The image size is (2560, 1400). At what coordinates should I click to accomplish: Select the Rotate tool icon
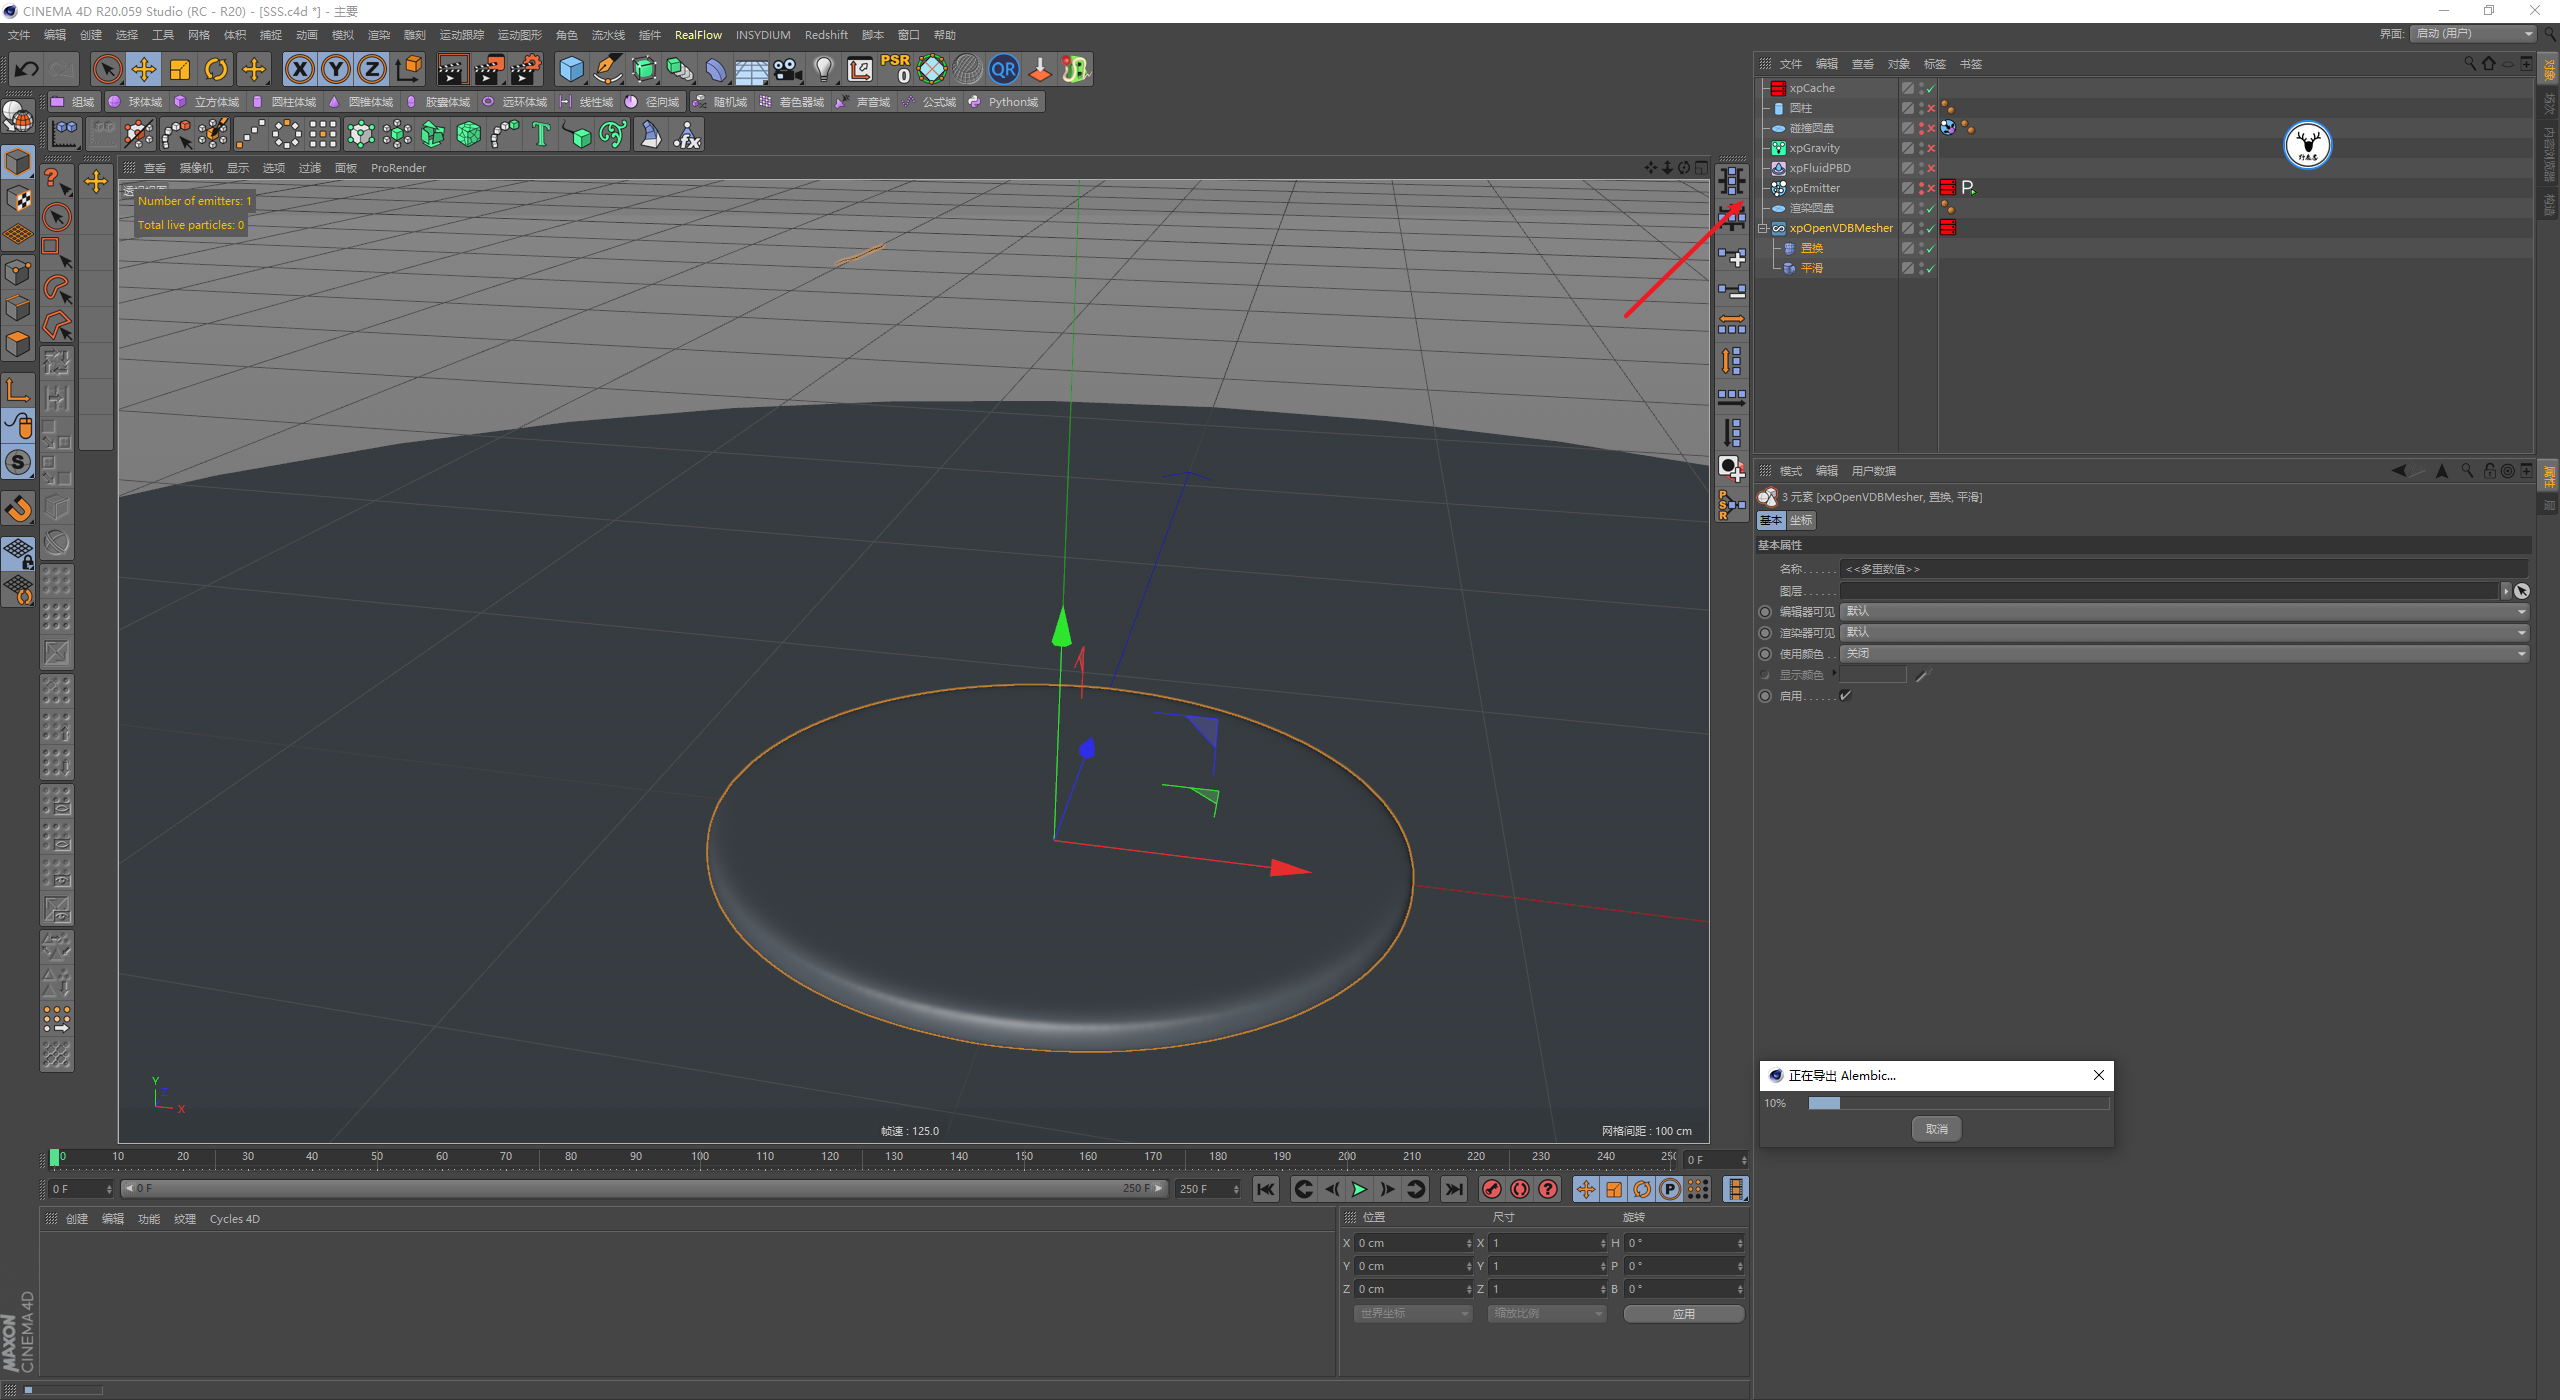[216, 69]
